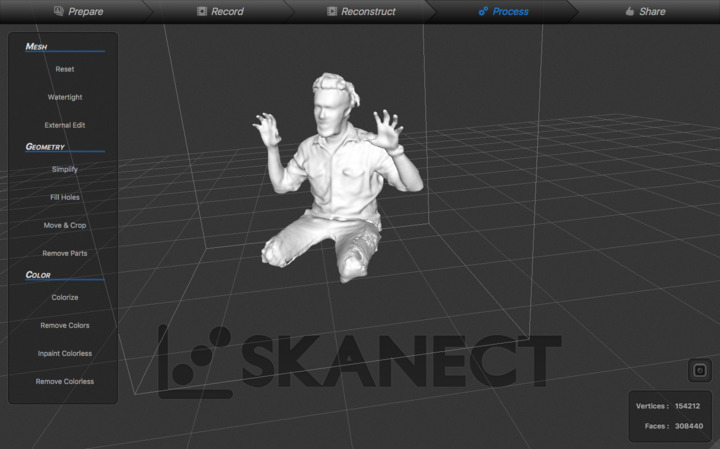Switch to the Prepare tab
Viewport: 720px width, 449px height.
coord(78,11)
